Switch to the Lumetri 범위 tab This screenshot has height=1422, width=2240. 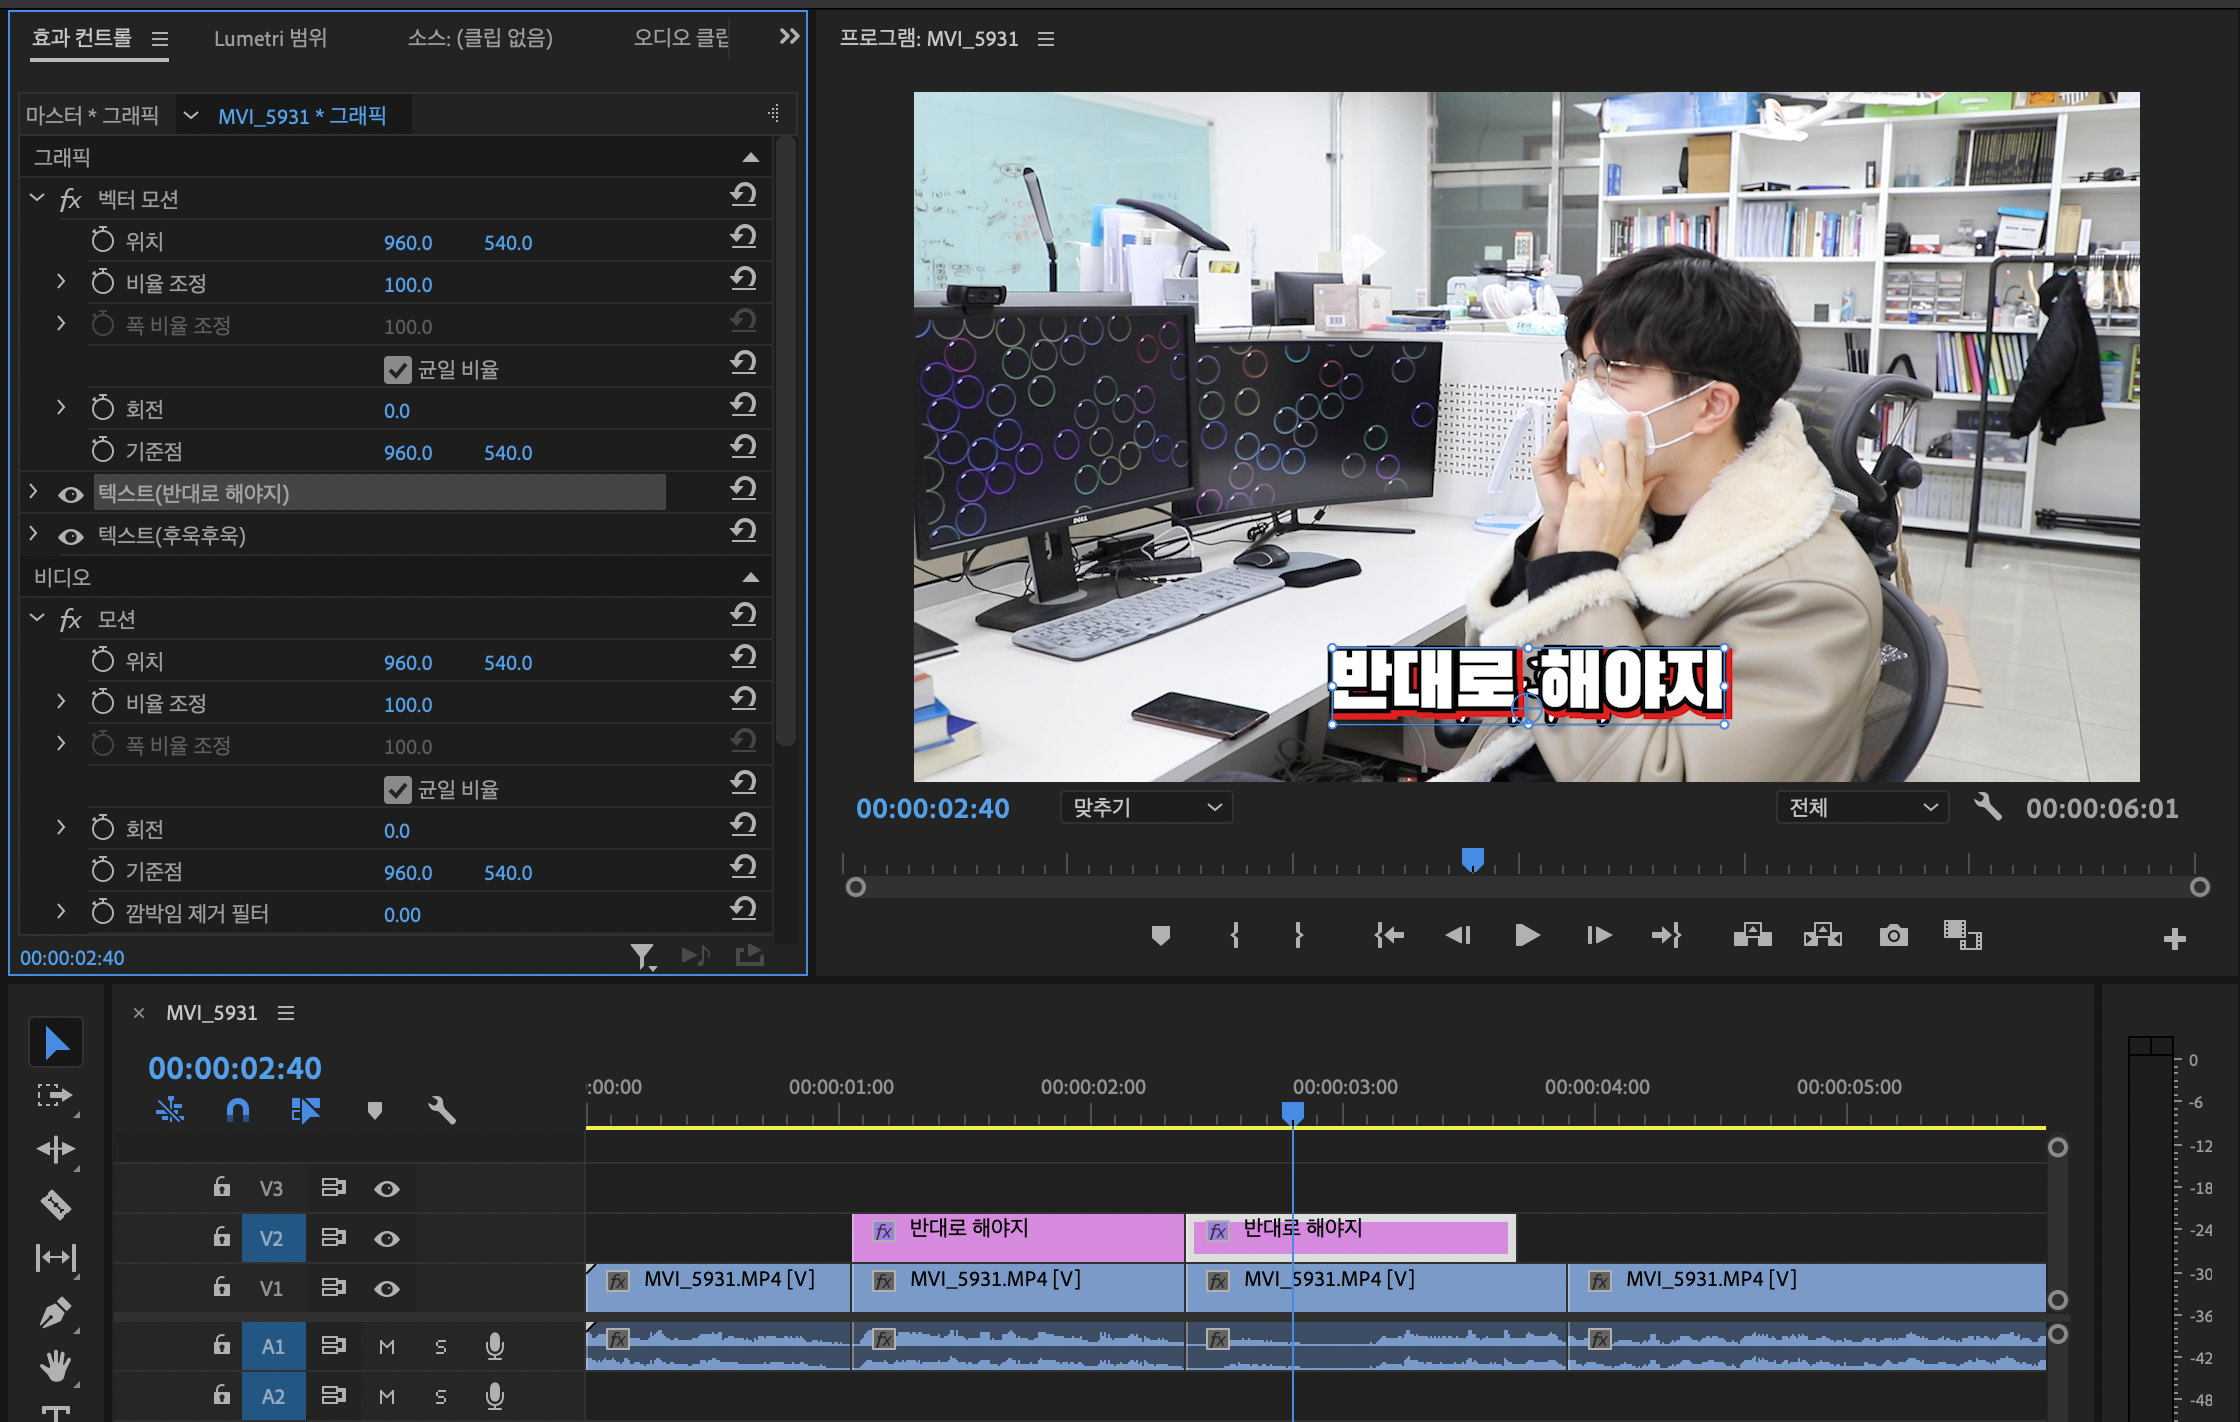coord(270,38)
